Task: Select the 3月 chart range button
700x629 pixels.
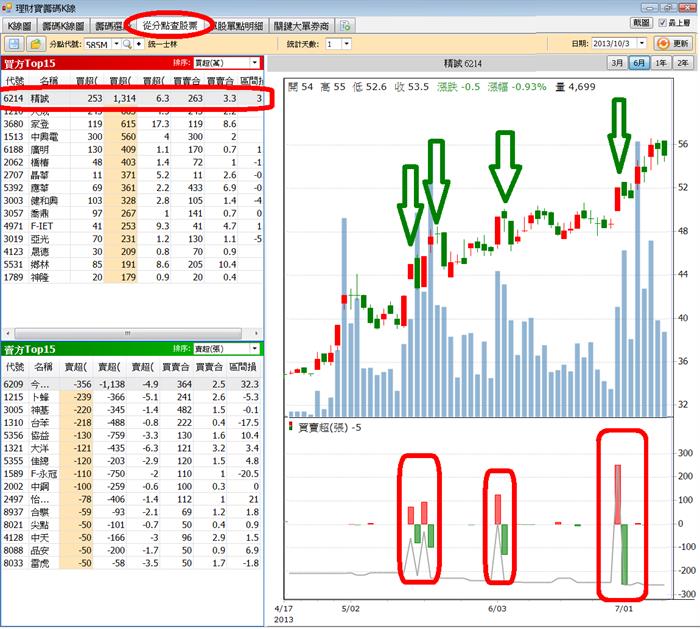Action: pyautogui.click(x=618, y=63)
